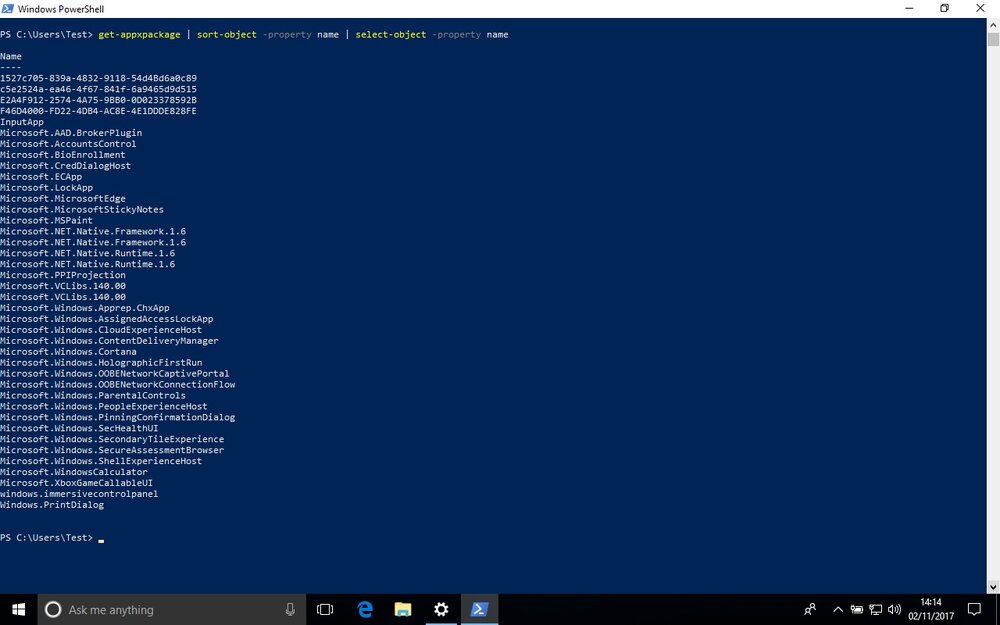
Task: Click the Microsoft.Windows.SecureAssessmentBrowser line
Action: [x=112, y=450]
